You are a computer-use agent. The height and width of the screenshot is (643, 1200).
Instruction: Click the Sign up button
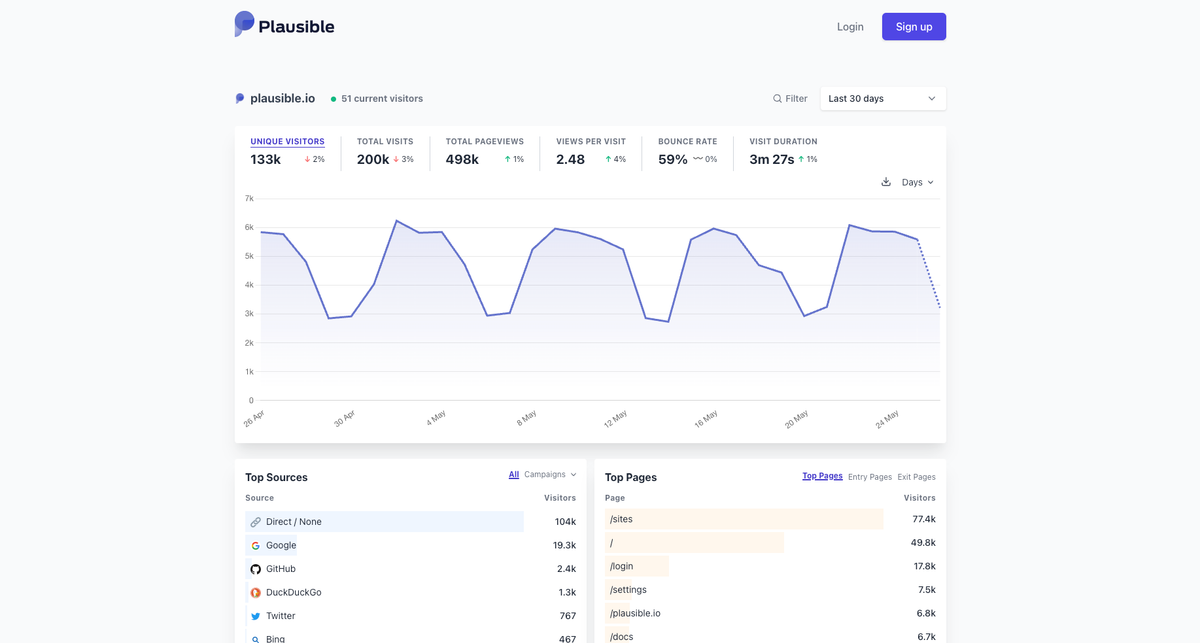click(x=914, y=27)
